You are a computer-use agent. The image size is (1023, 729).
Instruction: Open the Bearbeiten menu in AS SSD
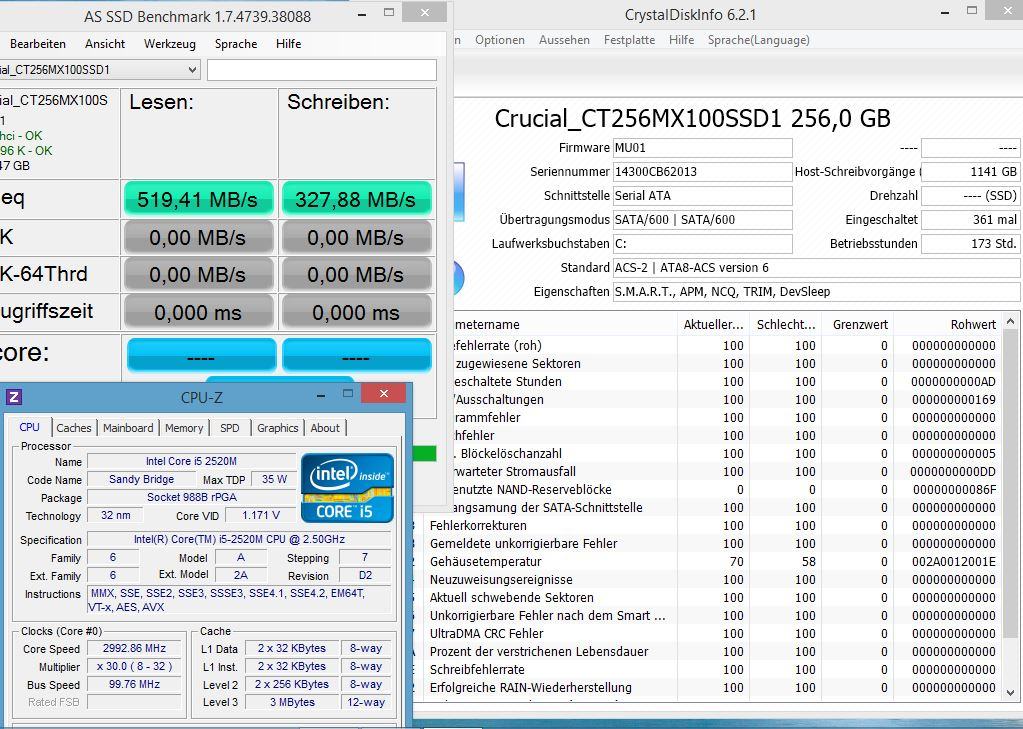pyautogui.click(x=38, y=44)
